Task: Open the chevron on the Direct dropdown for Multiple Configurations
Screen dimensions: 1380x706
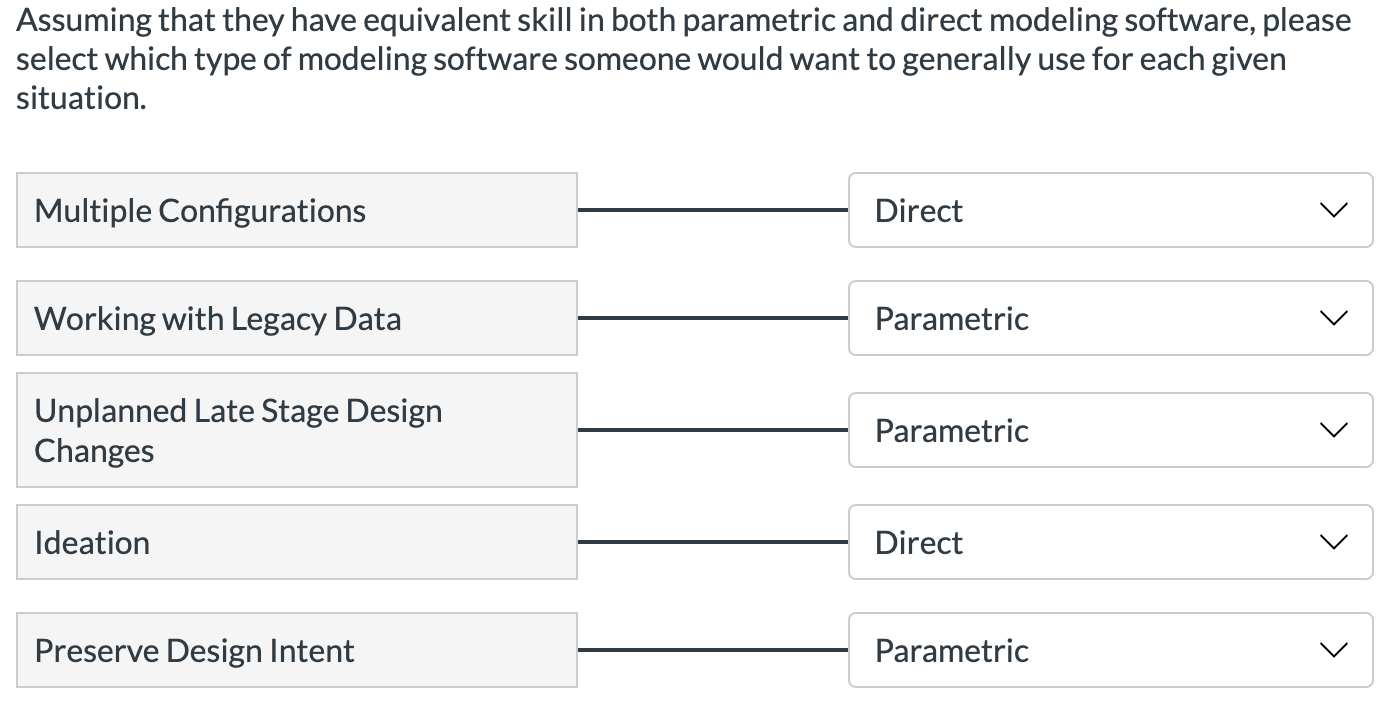Action: [1331, 210]
